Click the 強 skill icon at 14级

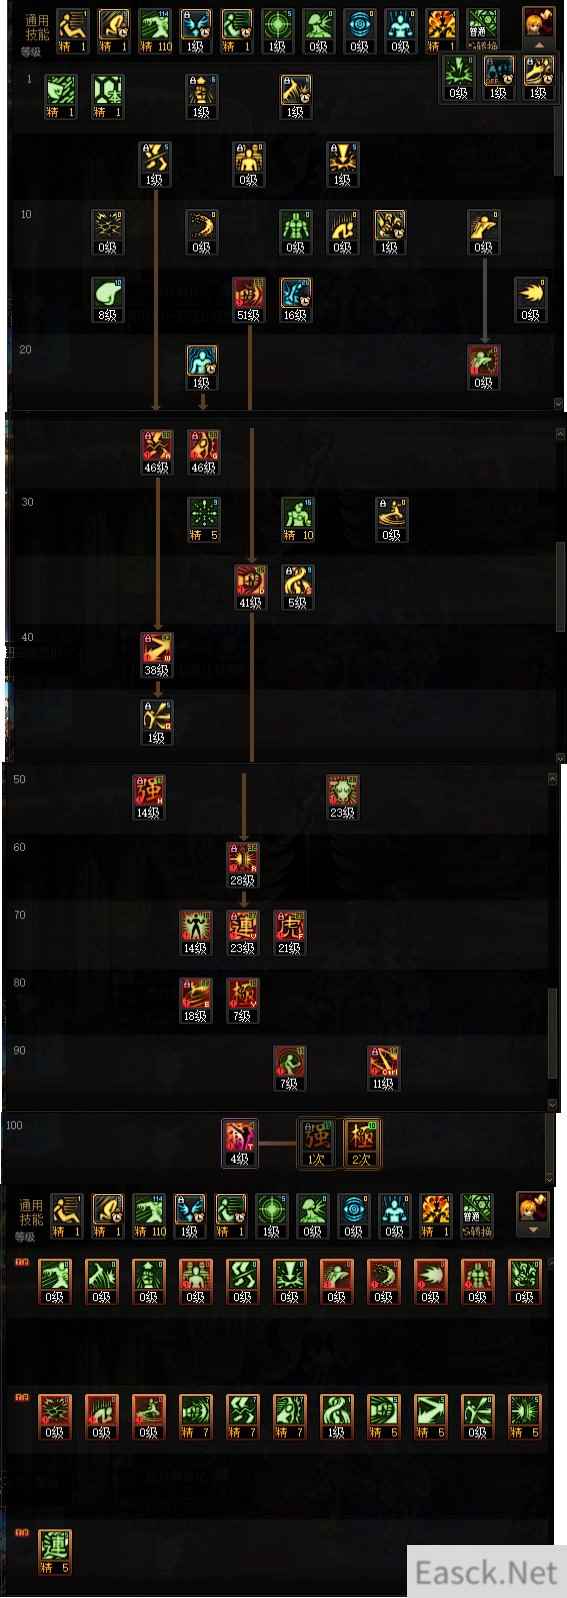click(x=148, y=797)
